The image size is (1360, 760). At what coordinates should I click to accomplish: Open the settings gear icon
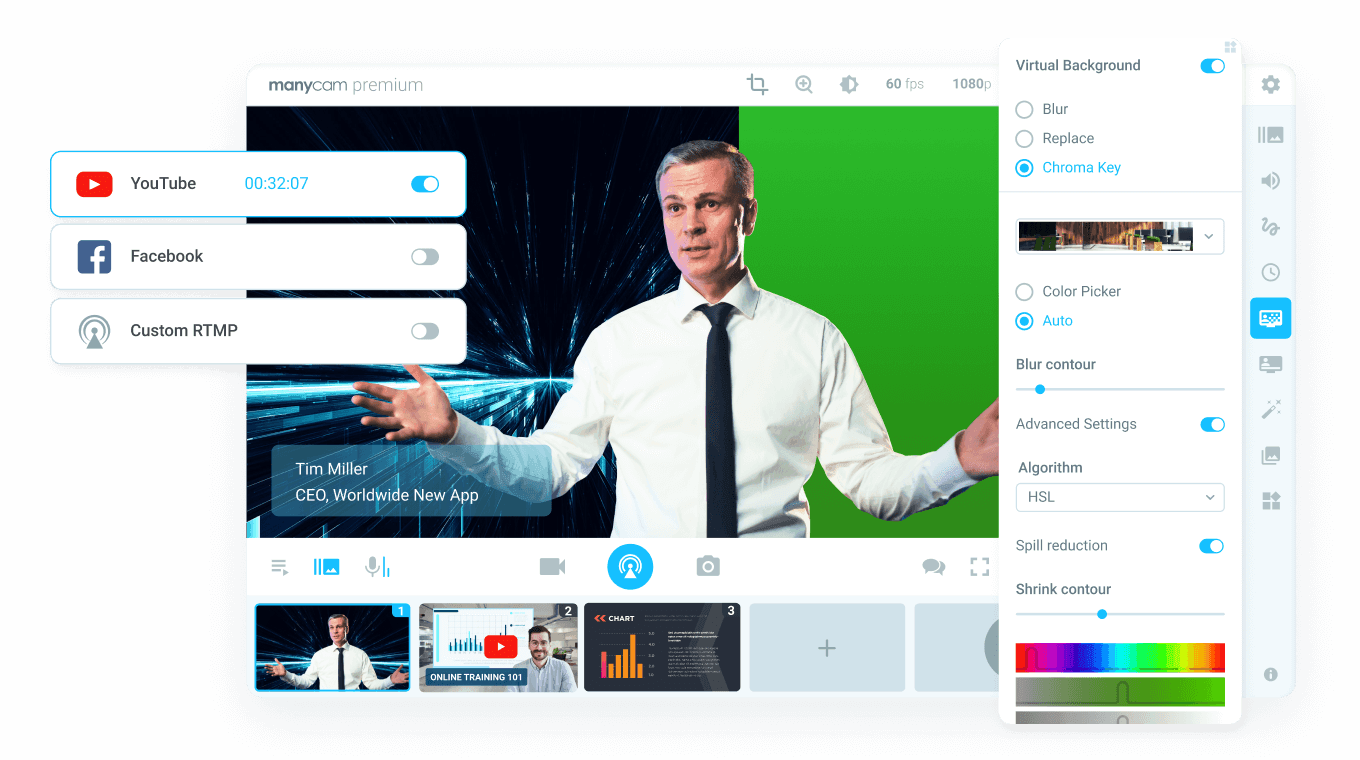pos(1270,85)
